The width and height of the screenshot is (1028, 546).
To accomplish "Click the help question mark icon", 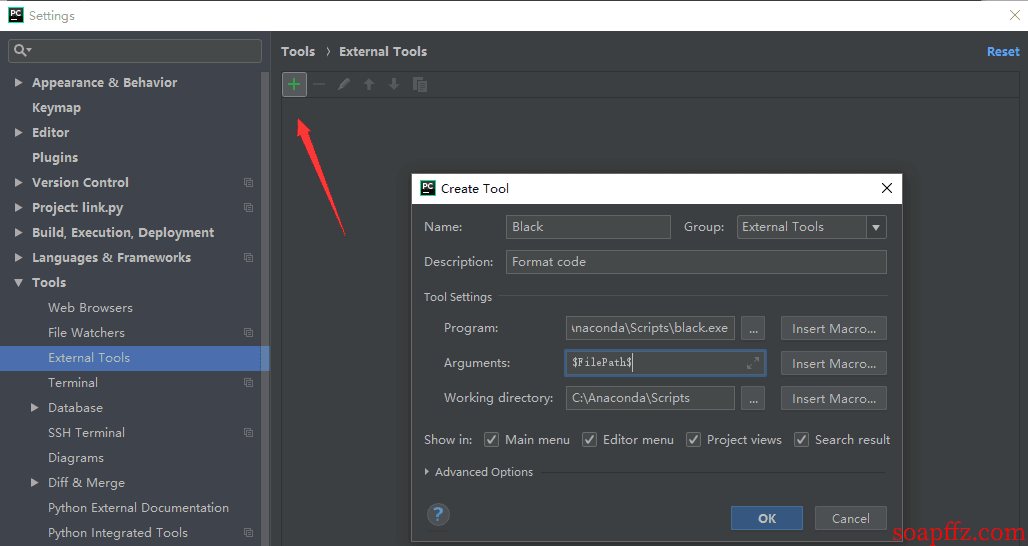I will tap(438, 515).
